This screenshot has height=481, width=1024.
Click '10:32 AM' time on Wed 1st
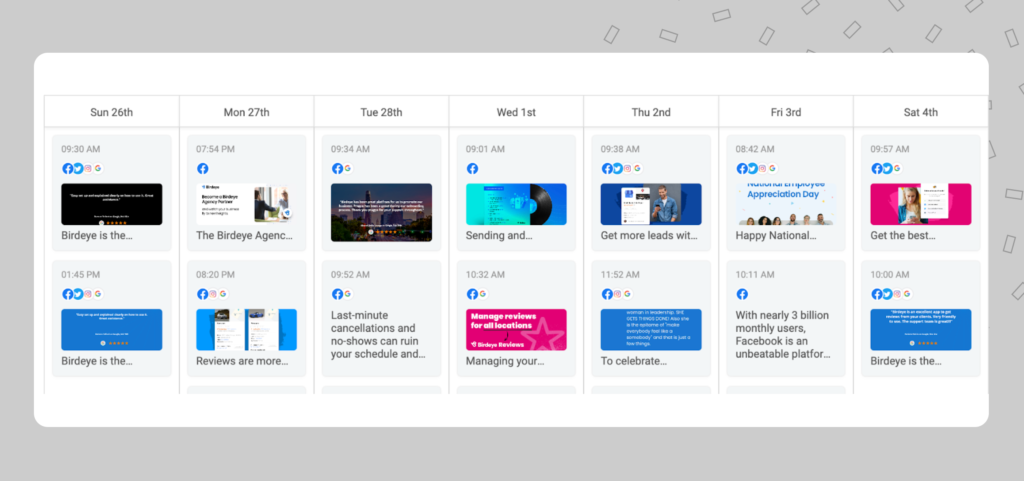(x=485, y=275)
